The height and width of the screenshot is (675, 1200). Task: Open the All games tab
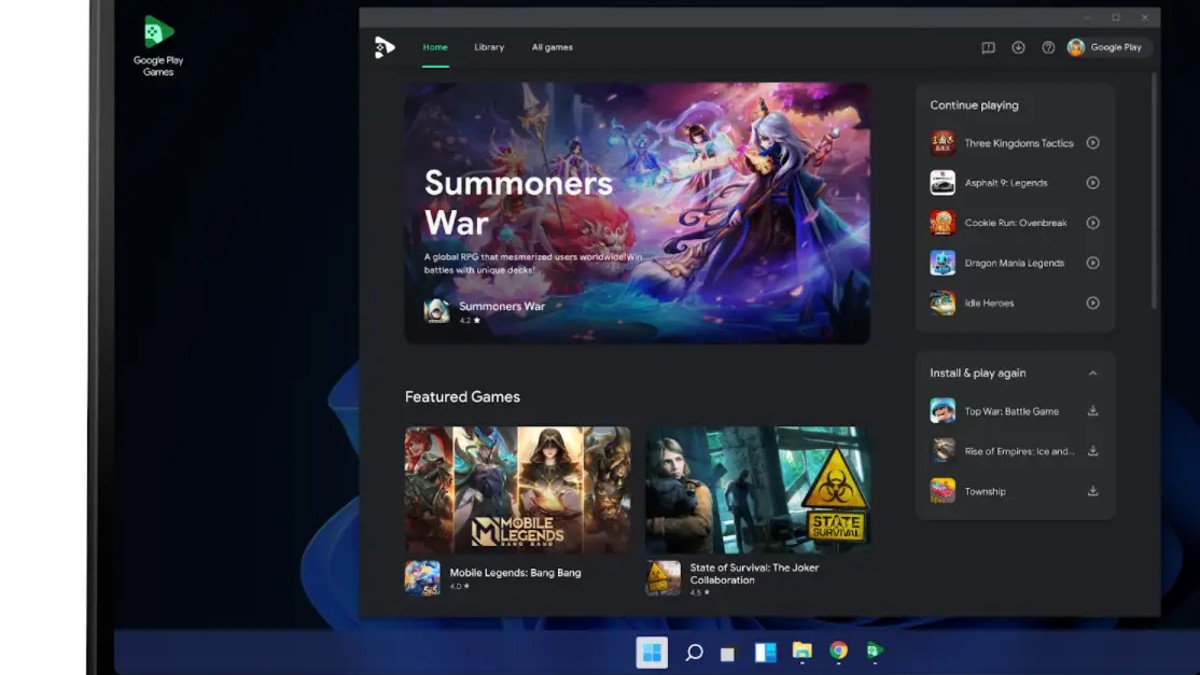(552, 47)
